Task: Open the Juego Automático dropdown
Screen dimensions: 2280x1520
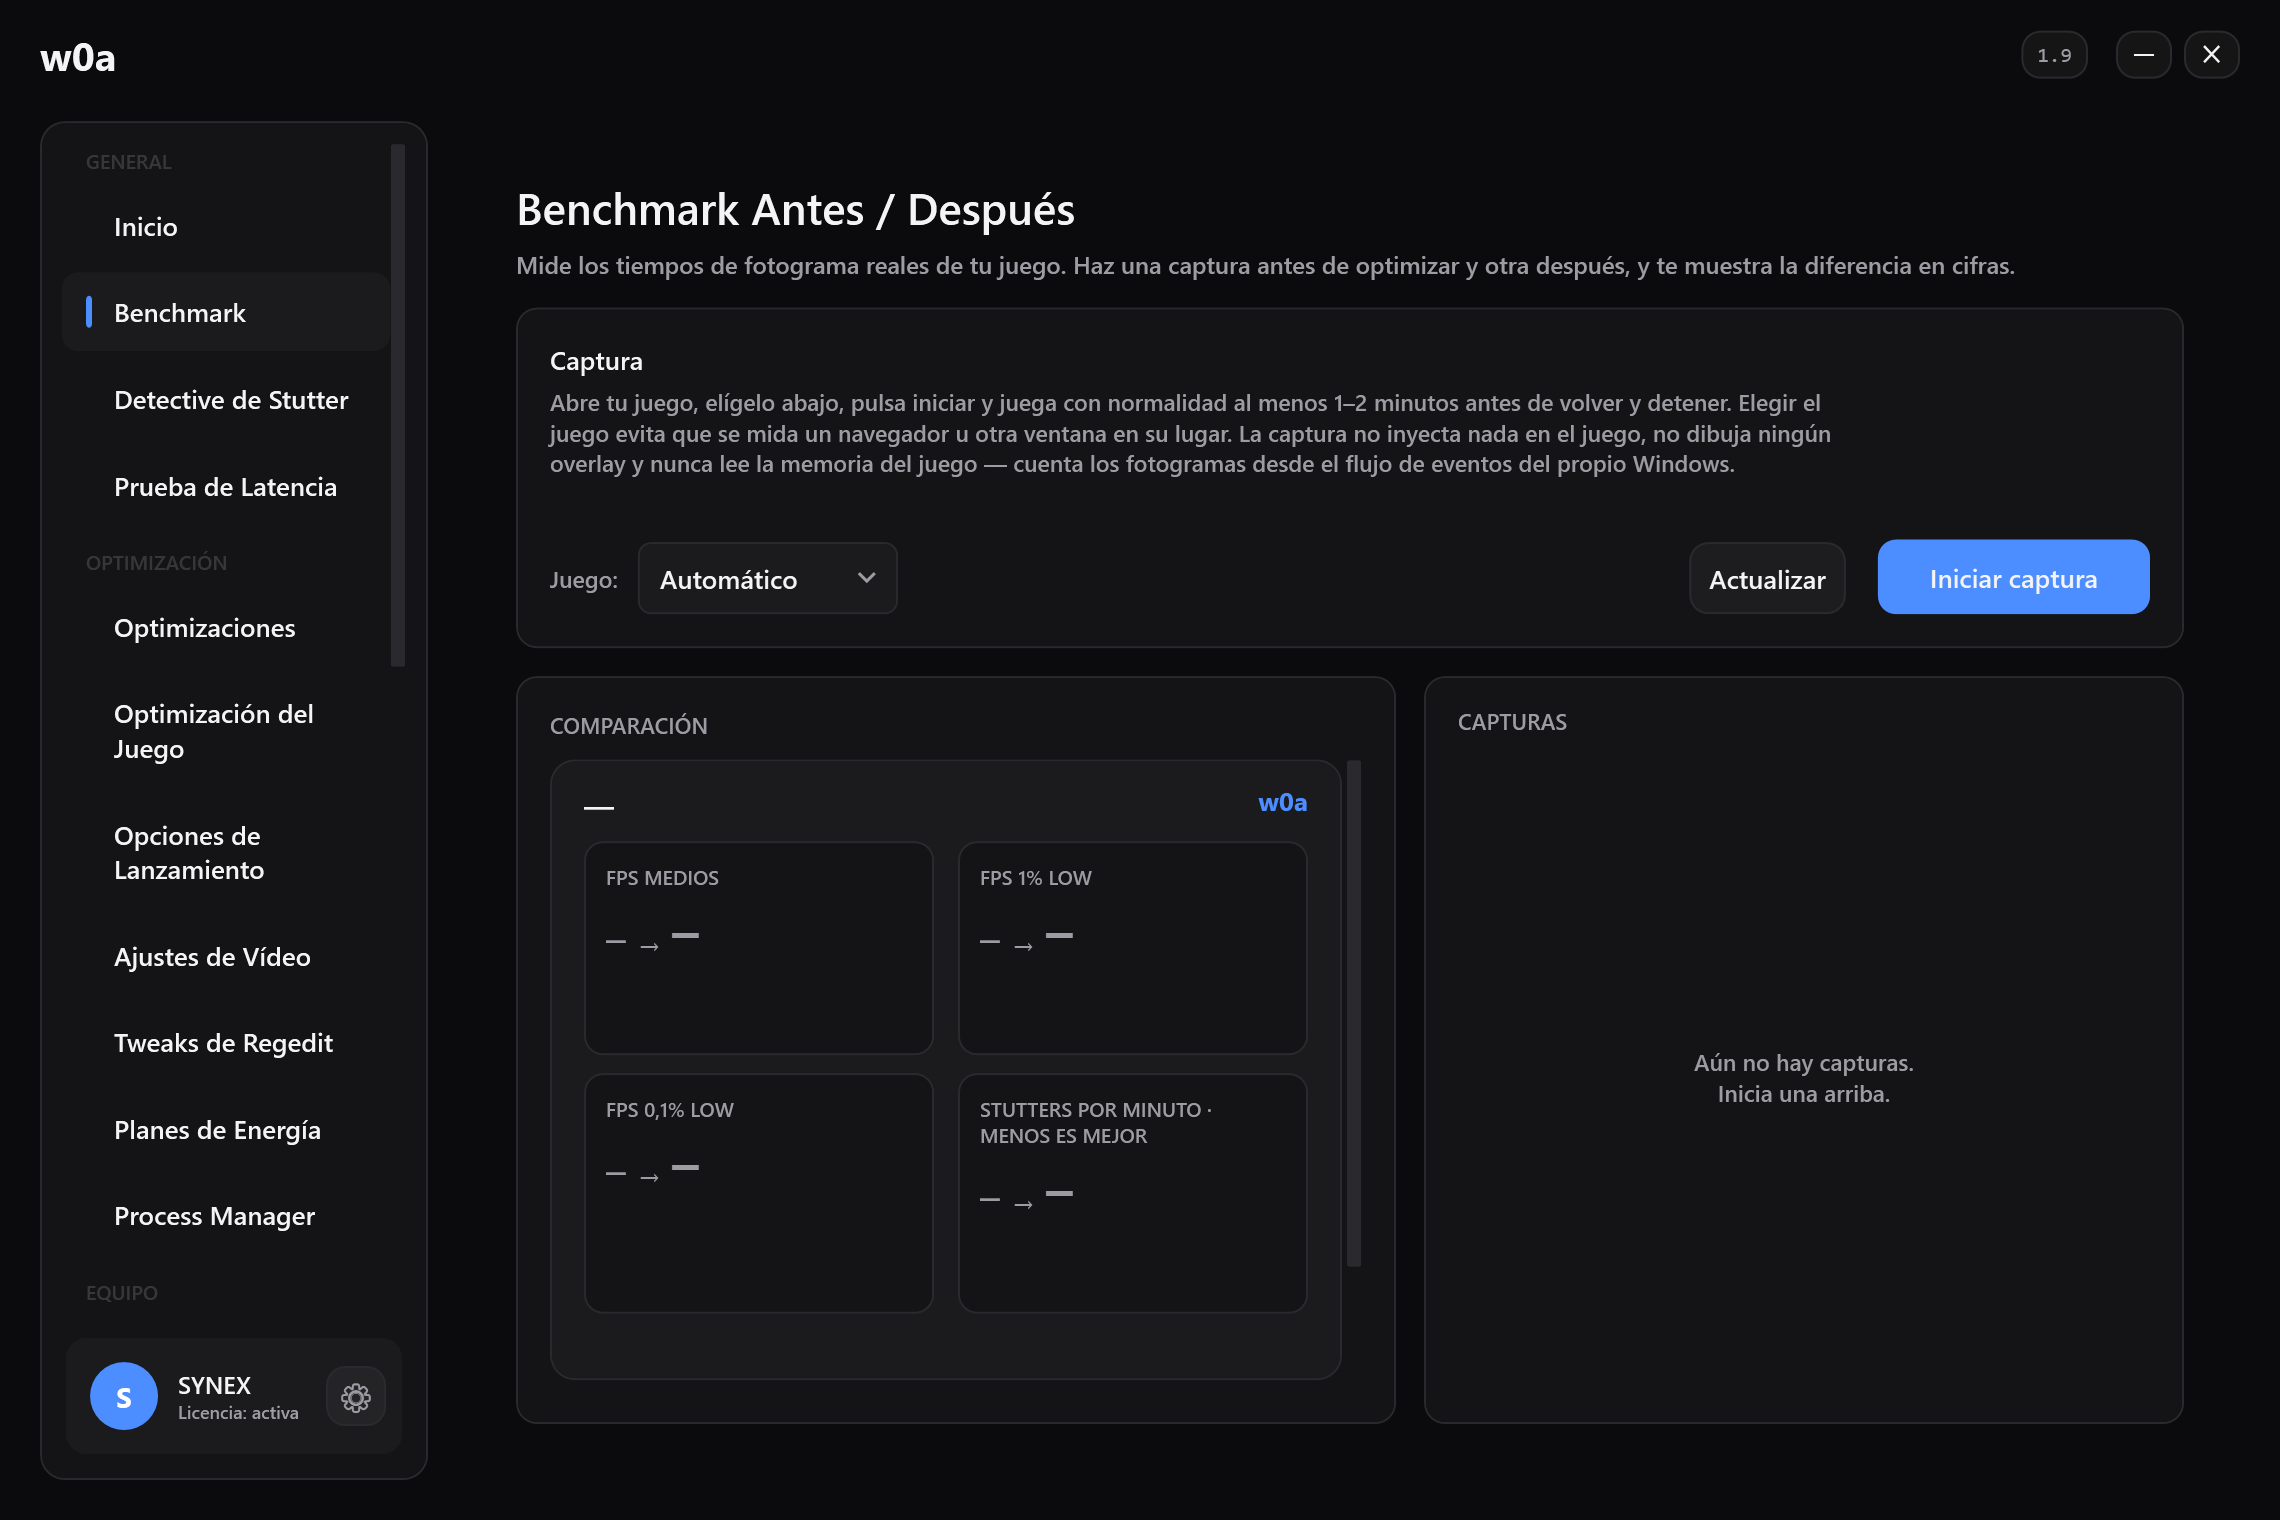Action: pyautogui.click(x=767, y=579)
